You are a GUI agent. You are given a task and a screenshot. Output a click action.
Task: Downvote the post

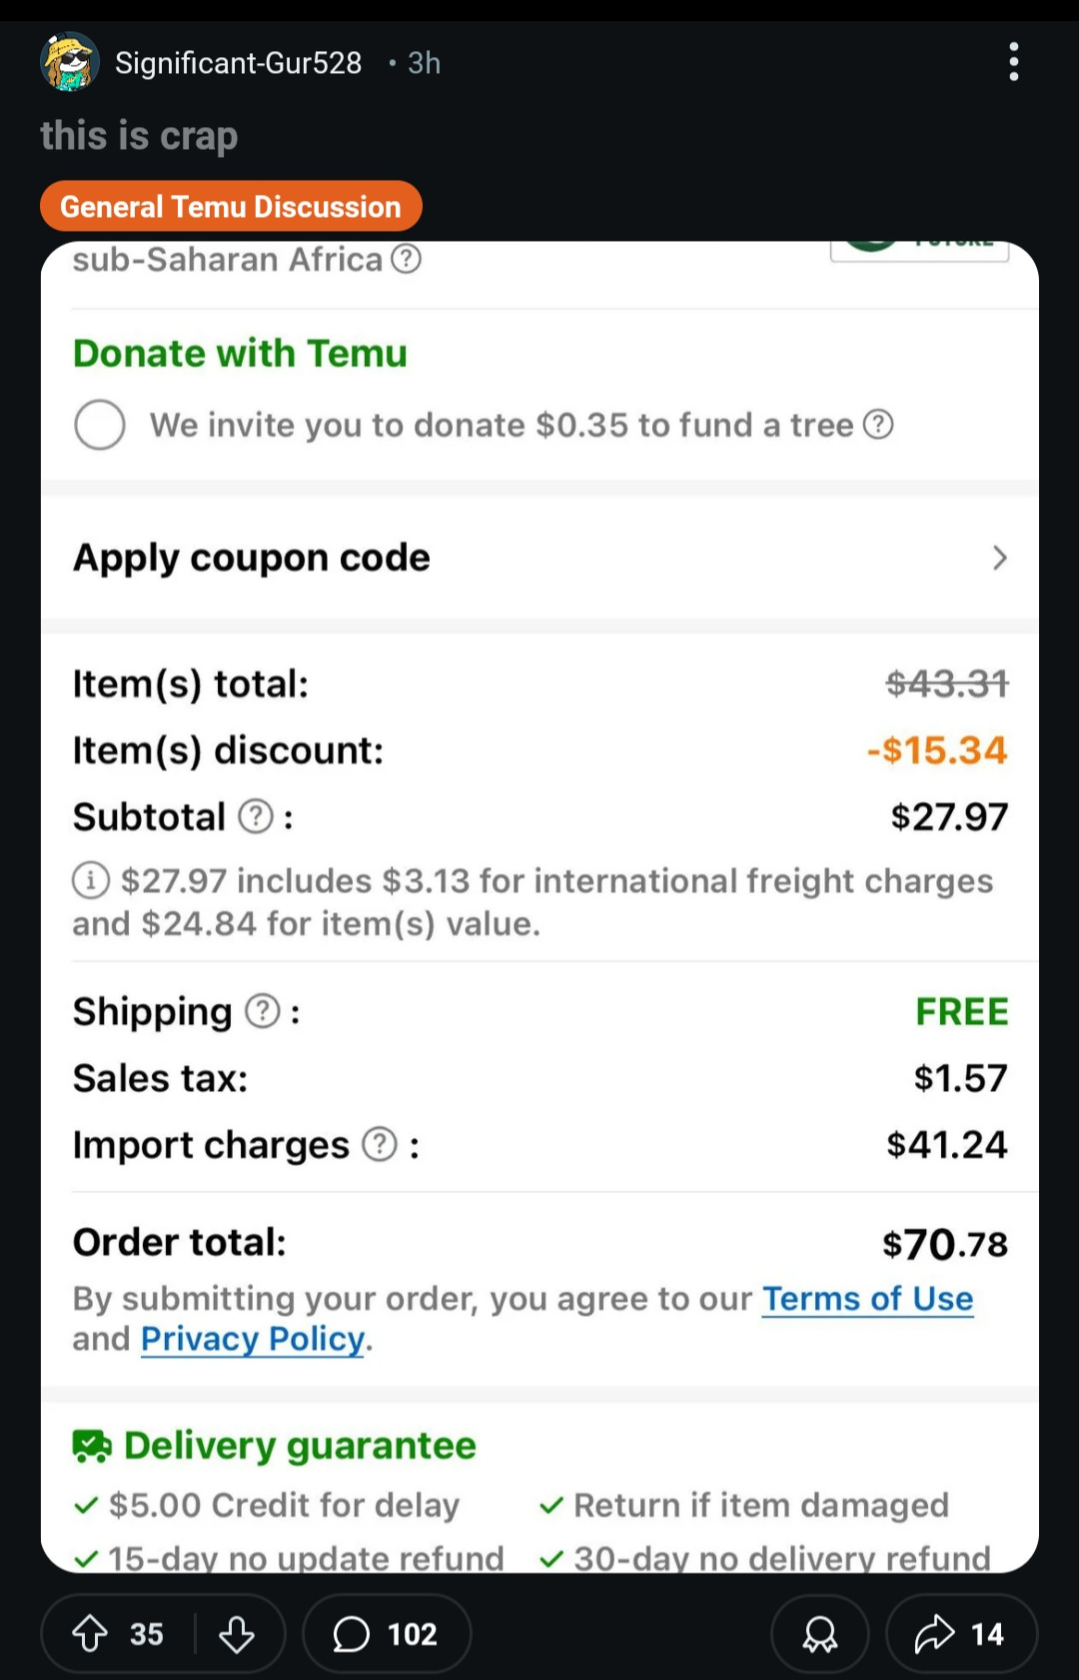point(237,1634)
